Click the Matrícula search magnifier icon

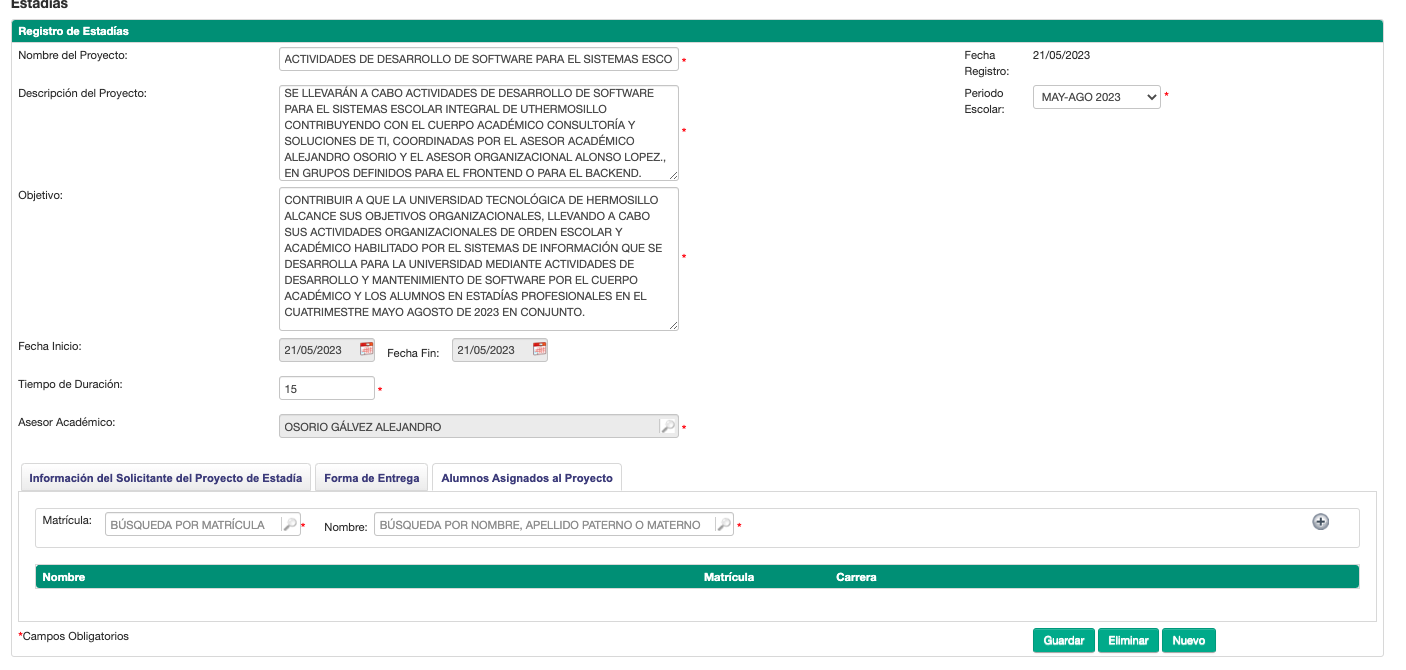[289, 525]
